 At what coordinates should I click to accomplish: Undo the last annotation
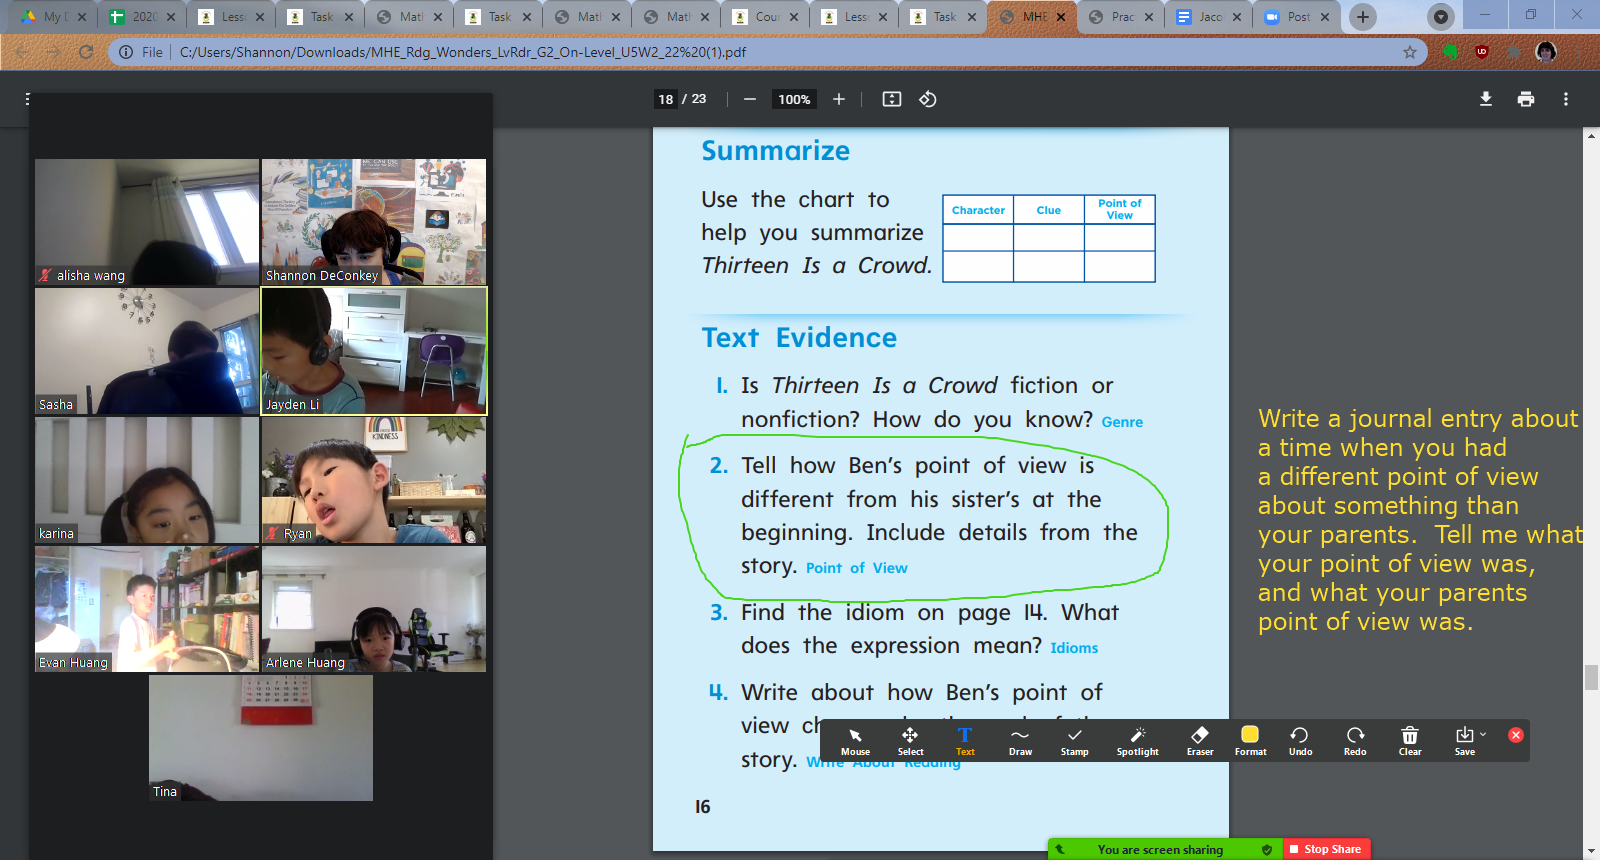coord(1300,741)
